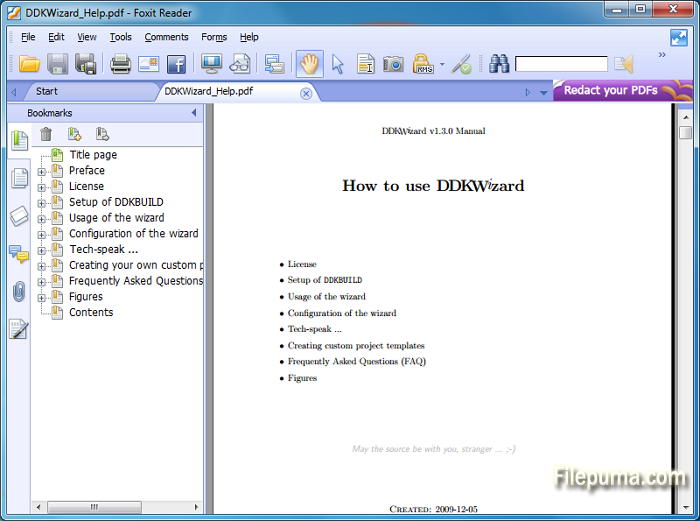Select the Hand tool
The width and height of the screenshot is (700, 521).
click(309, 64)
